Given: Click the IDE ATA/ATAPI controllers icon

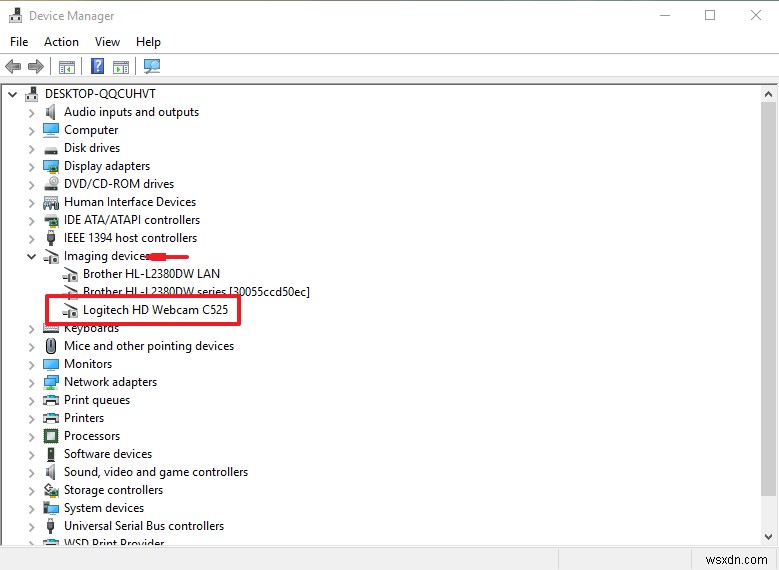Looking at the screenshot, I should coord(51,220).
